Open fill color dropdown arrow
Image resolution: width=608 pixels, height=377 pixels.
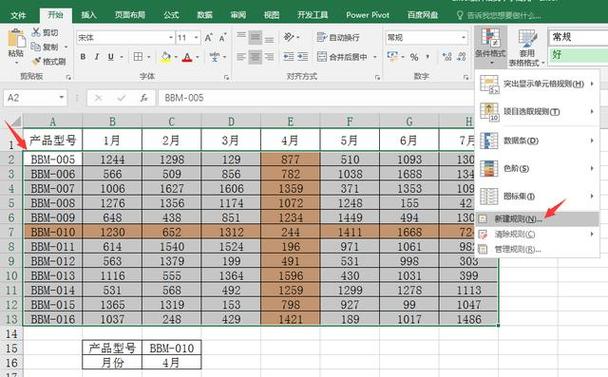176,57
